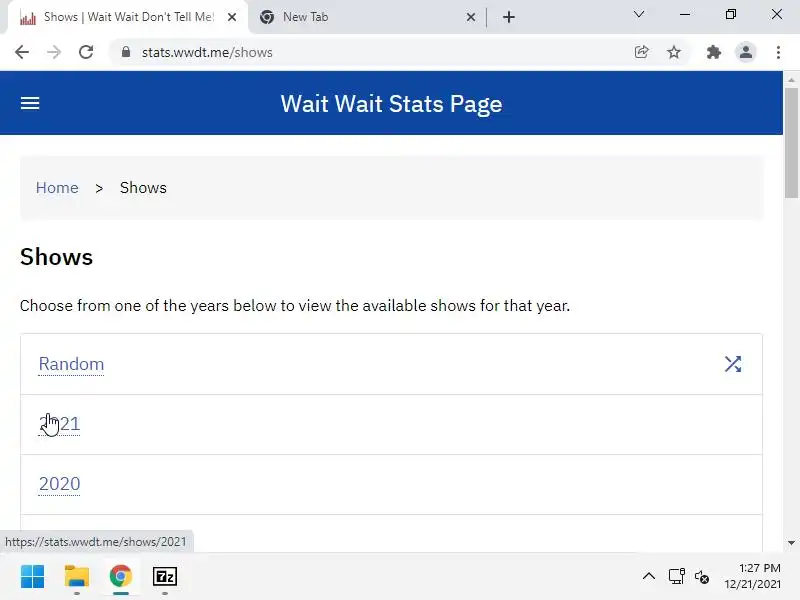The height and width of the screenshot is (600, 800).
Task: Click the address bar URL
Action: click(207, 53)
